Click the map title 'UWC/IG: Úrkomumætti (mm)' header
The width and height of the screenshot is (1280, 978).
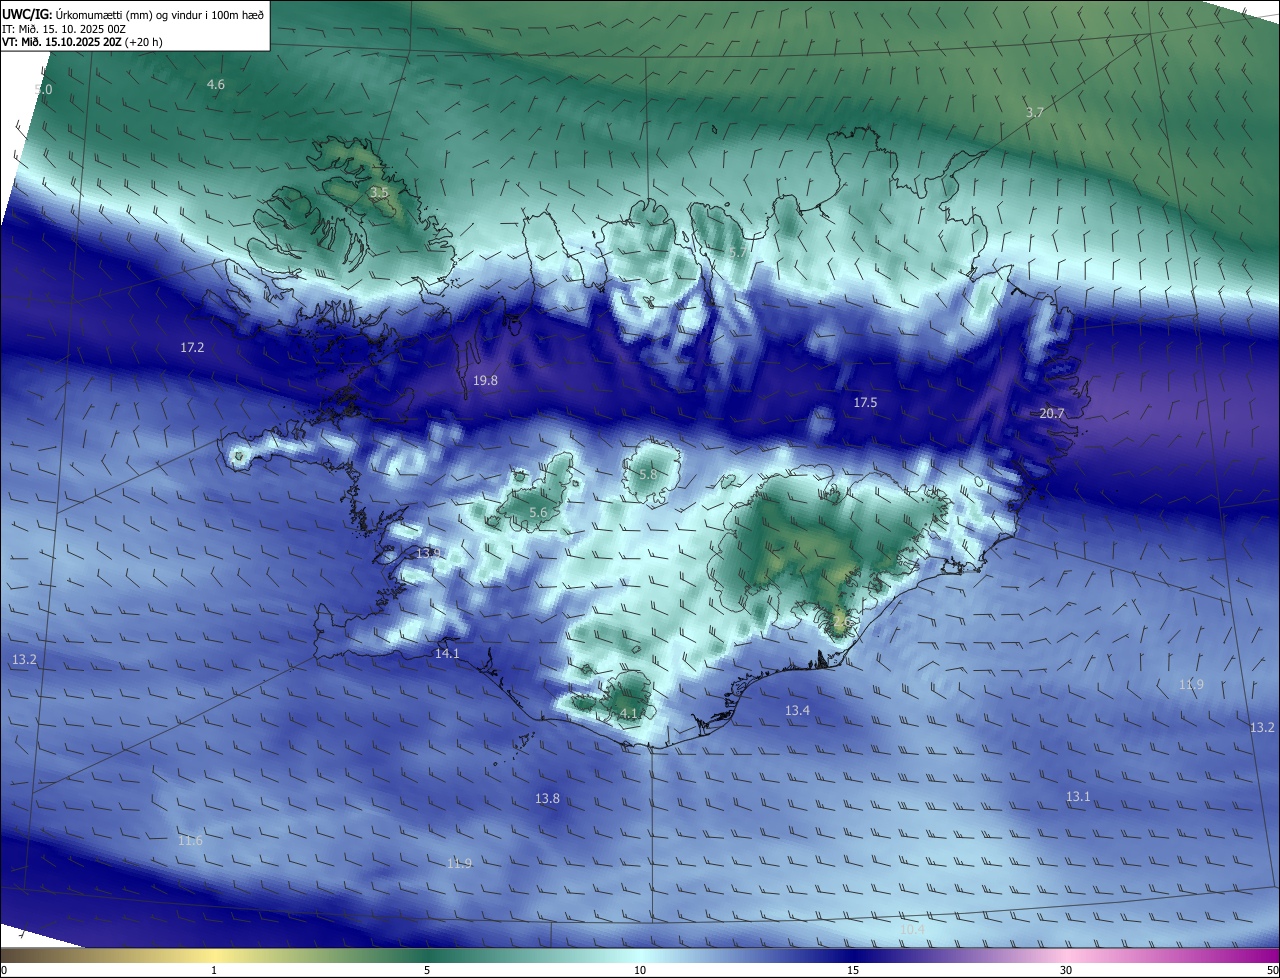[133, 14]
